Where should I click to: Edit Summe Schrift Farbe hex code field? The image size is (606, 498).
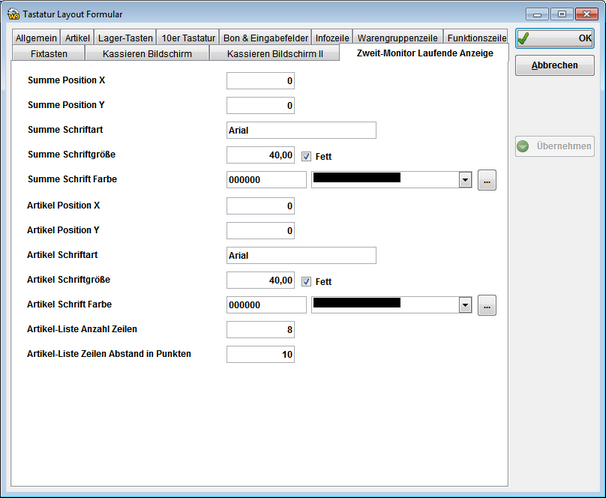coord(266,180)
